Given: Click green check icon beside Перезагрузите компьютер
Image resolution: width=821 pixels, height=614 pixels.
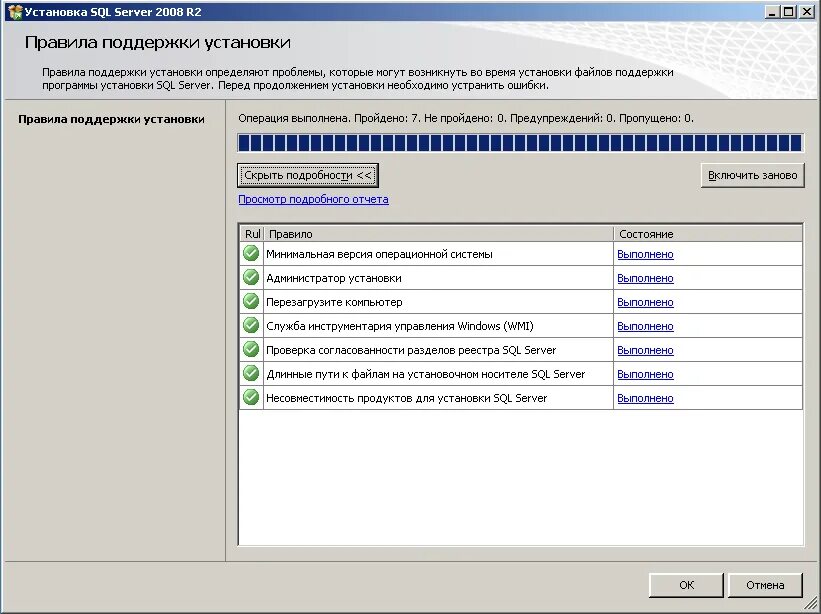Looking at the screenshot, I should click(x=251, y=302).
